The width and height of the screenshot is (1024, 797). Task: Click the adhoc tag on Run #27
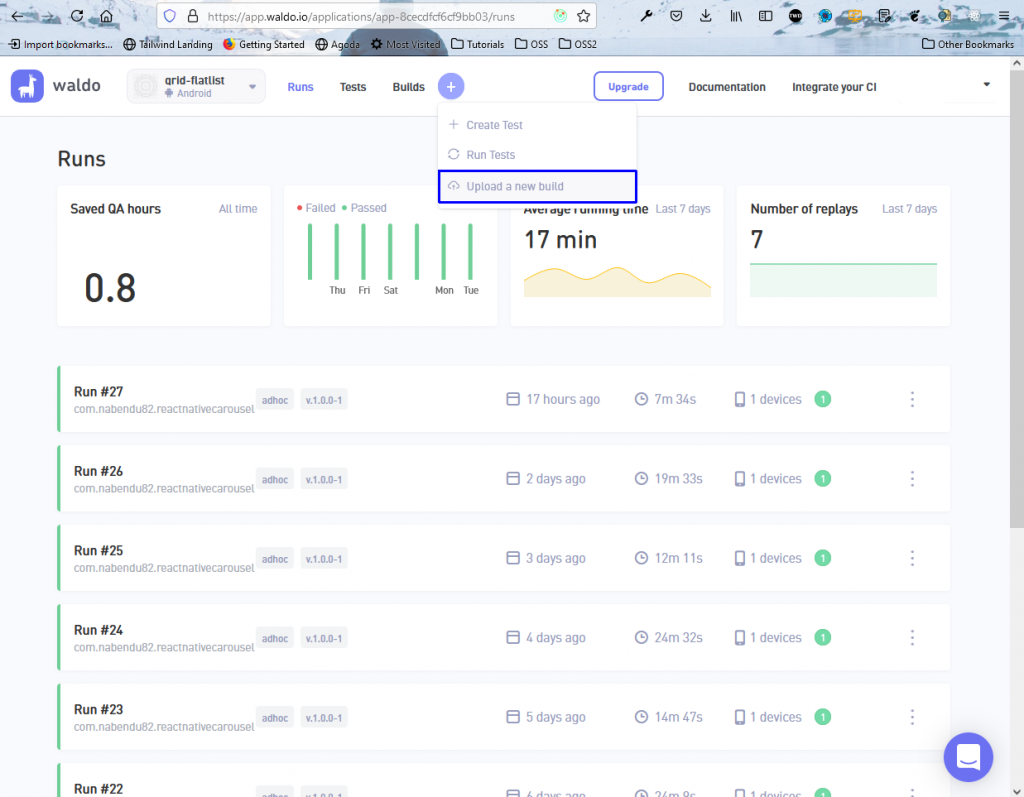pos(275,400)
